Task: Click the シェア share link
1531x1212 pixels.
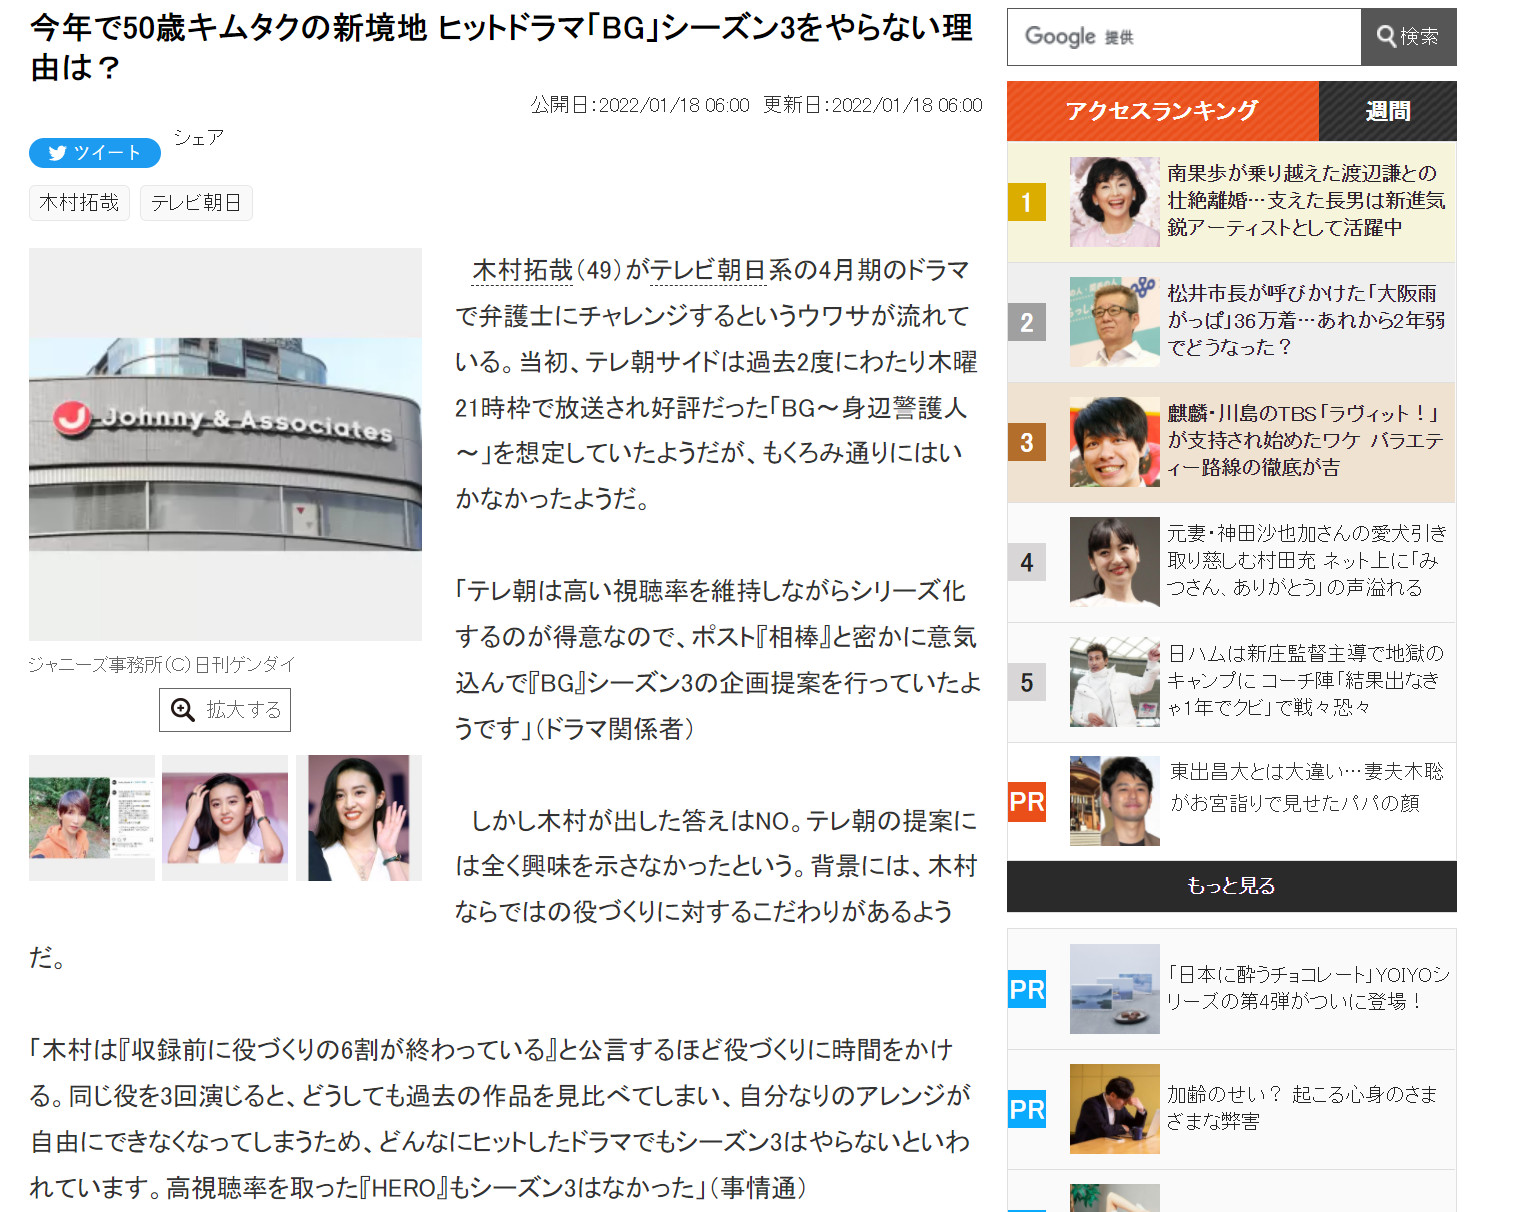Action: (x=198, y=137)
